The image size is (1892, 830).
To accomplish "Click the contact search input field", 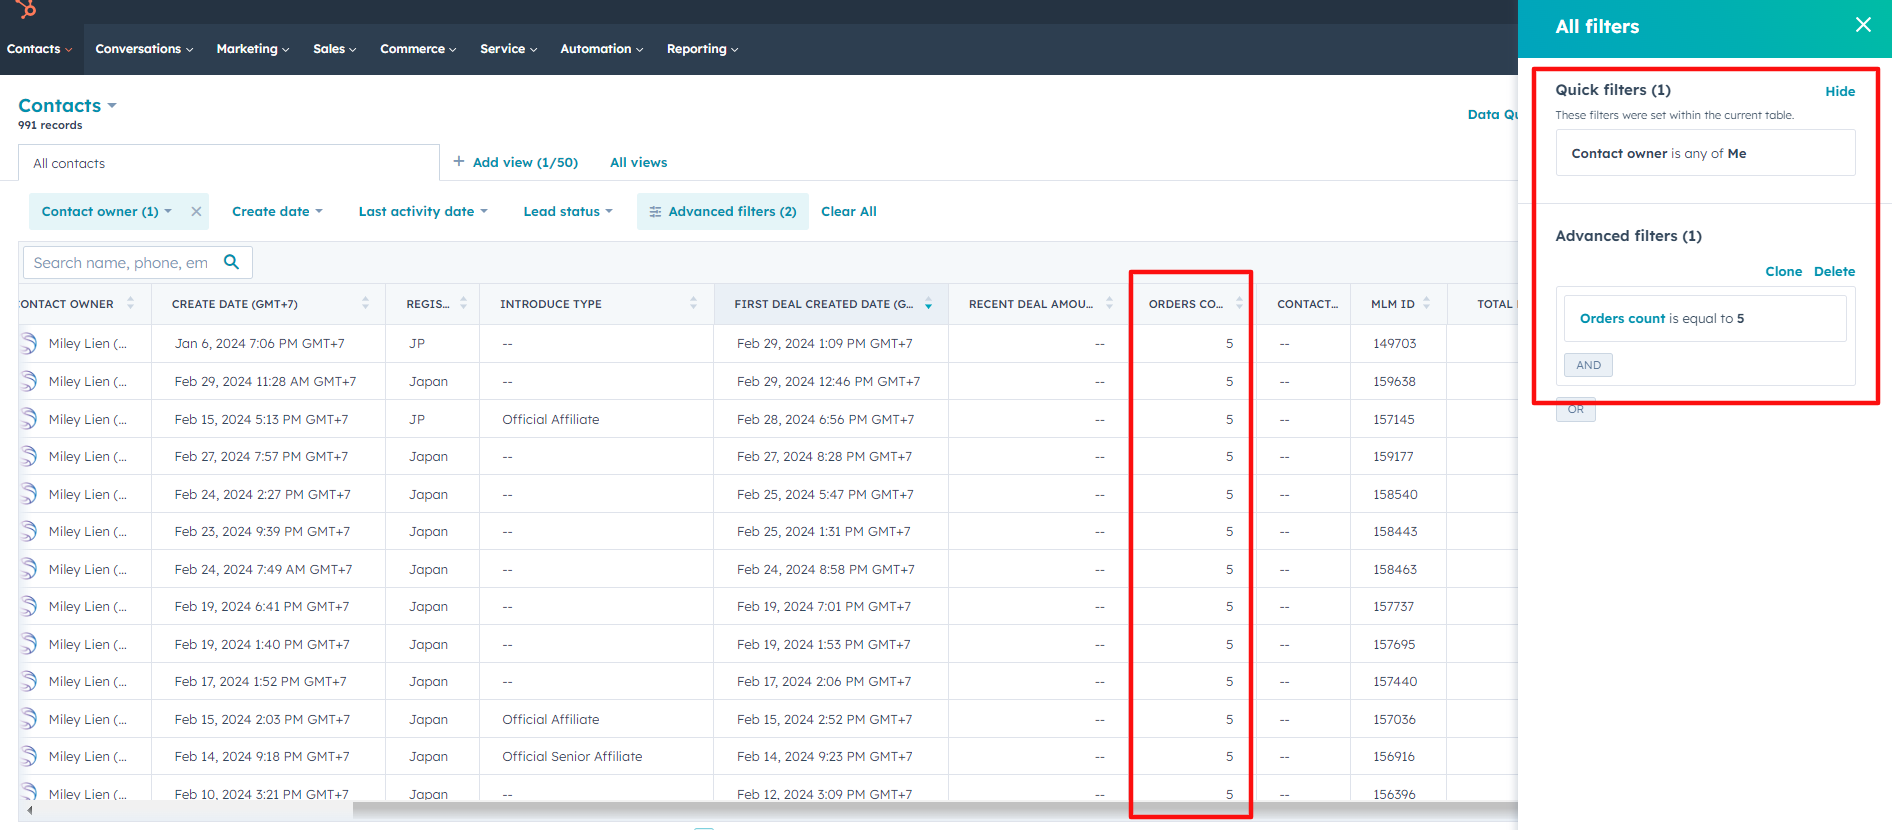I will click(x=120, y=262).
